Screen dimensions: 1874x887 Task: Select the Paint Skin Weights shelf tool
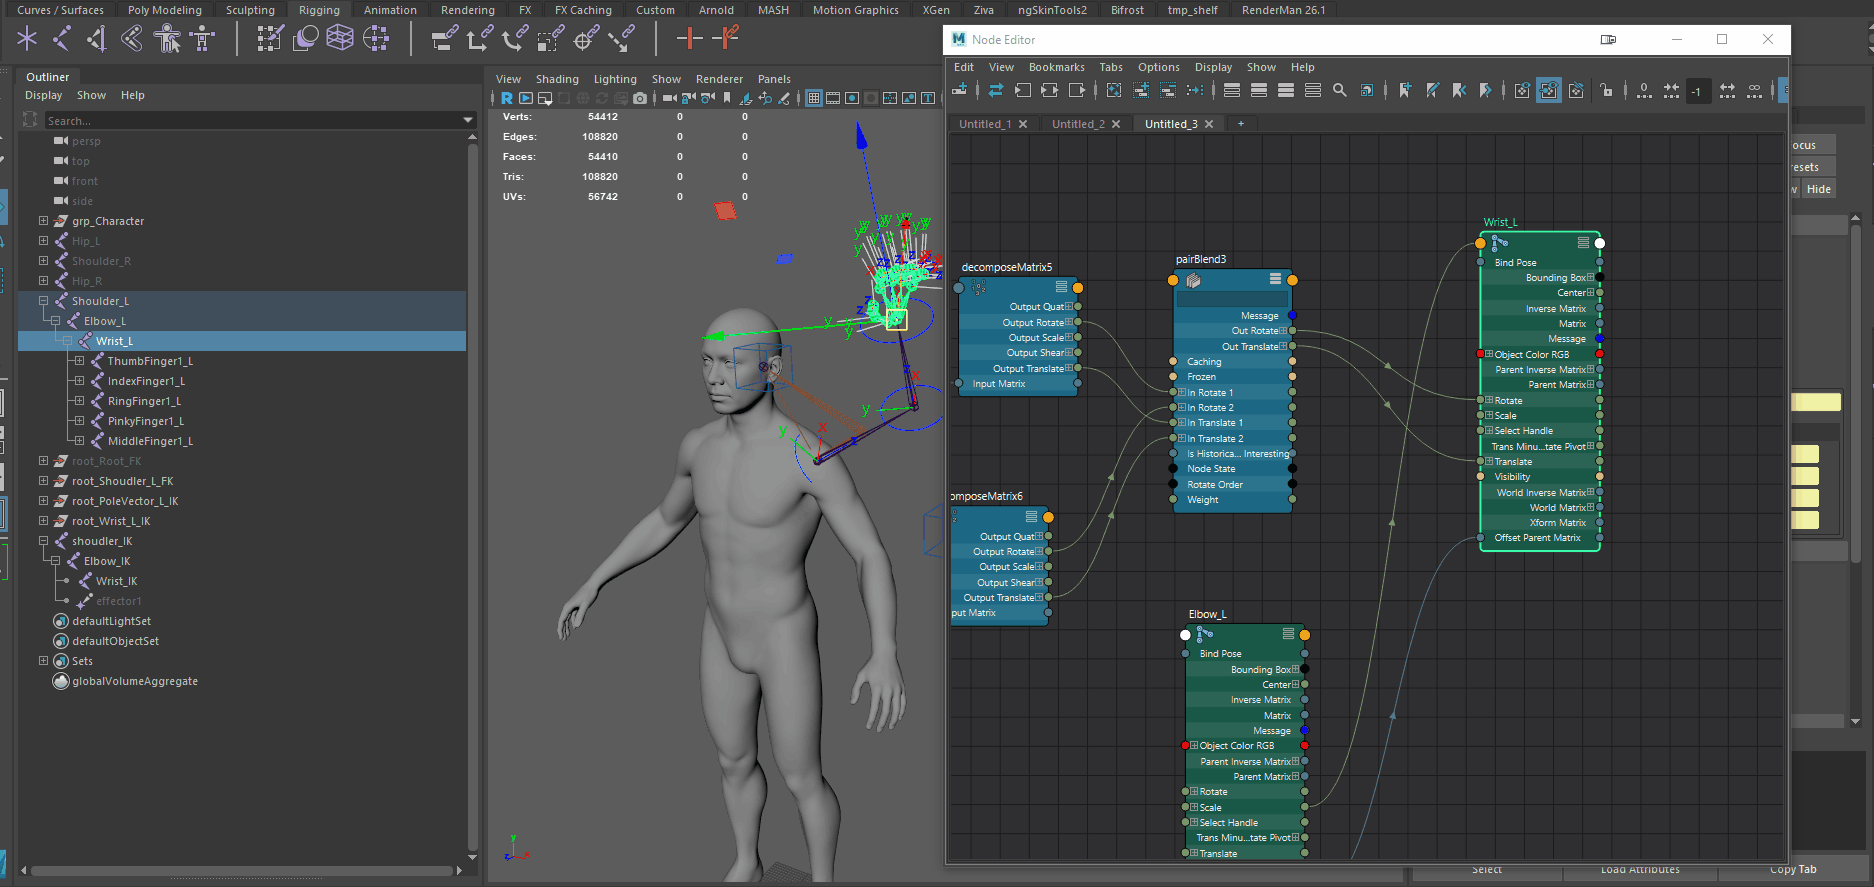coord(270,39)
